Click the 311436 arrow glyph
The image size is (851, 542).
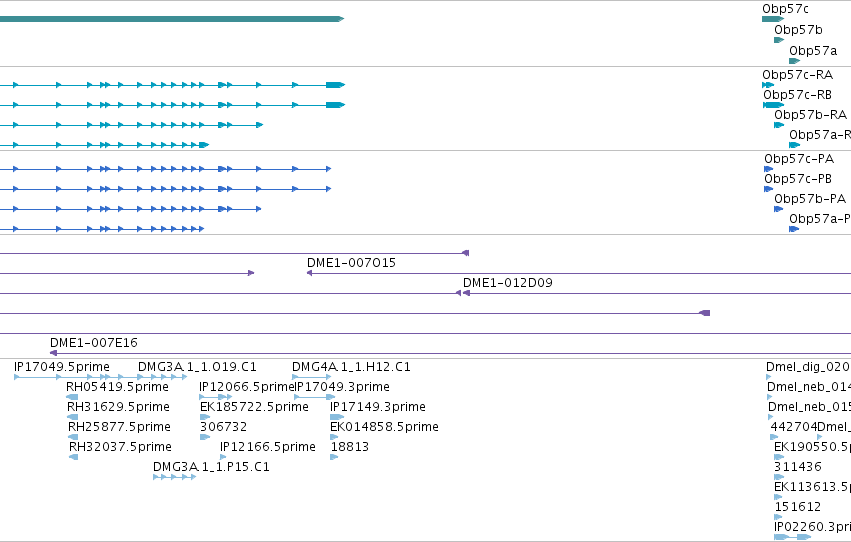779,477
